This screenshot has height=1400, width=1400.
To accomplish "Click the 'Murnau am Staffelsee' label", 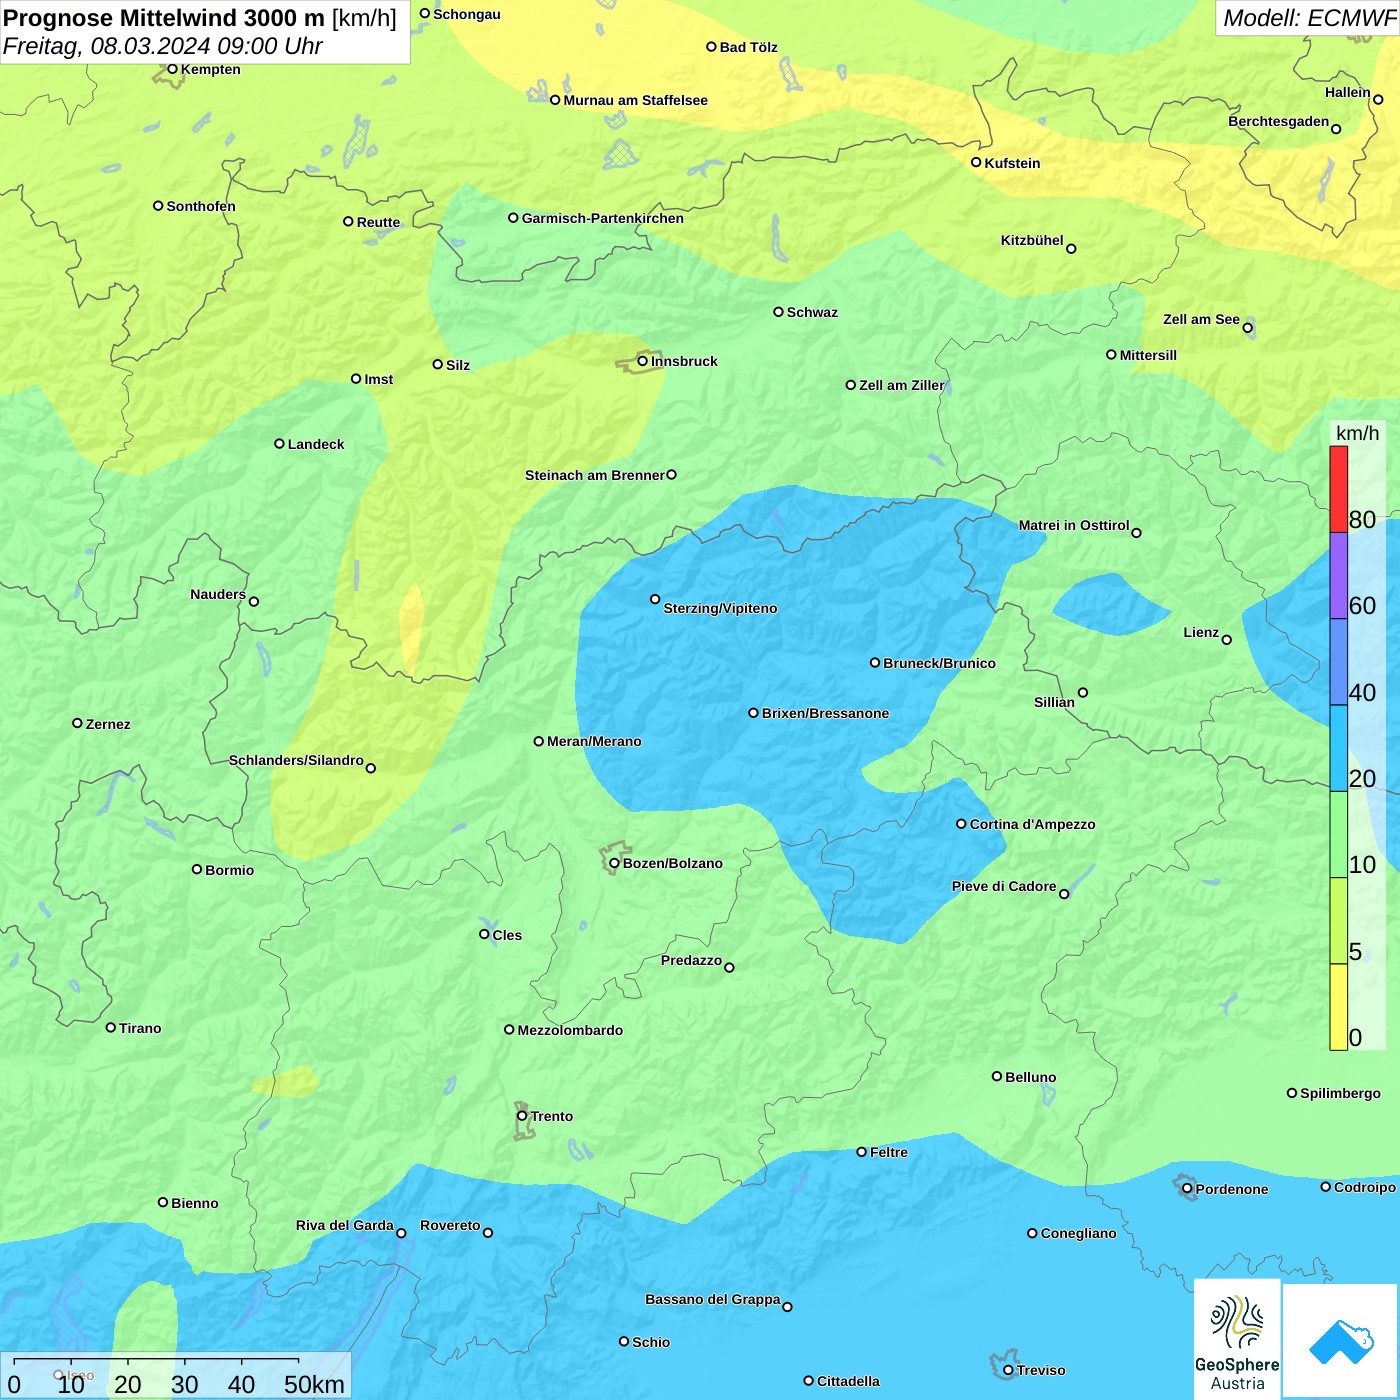I will pos(636,100).
